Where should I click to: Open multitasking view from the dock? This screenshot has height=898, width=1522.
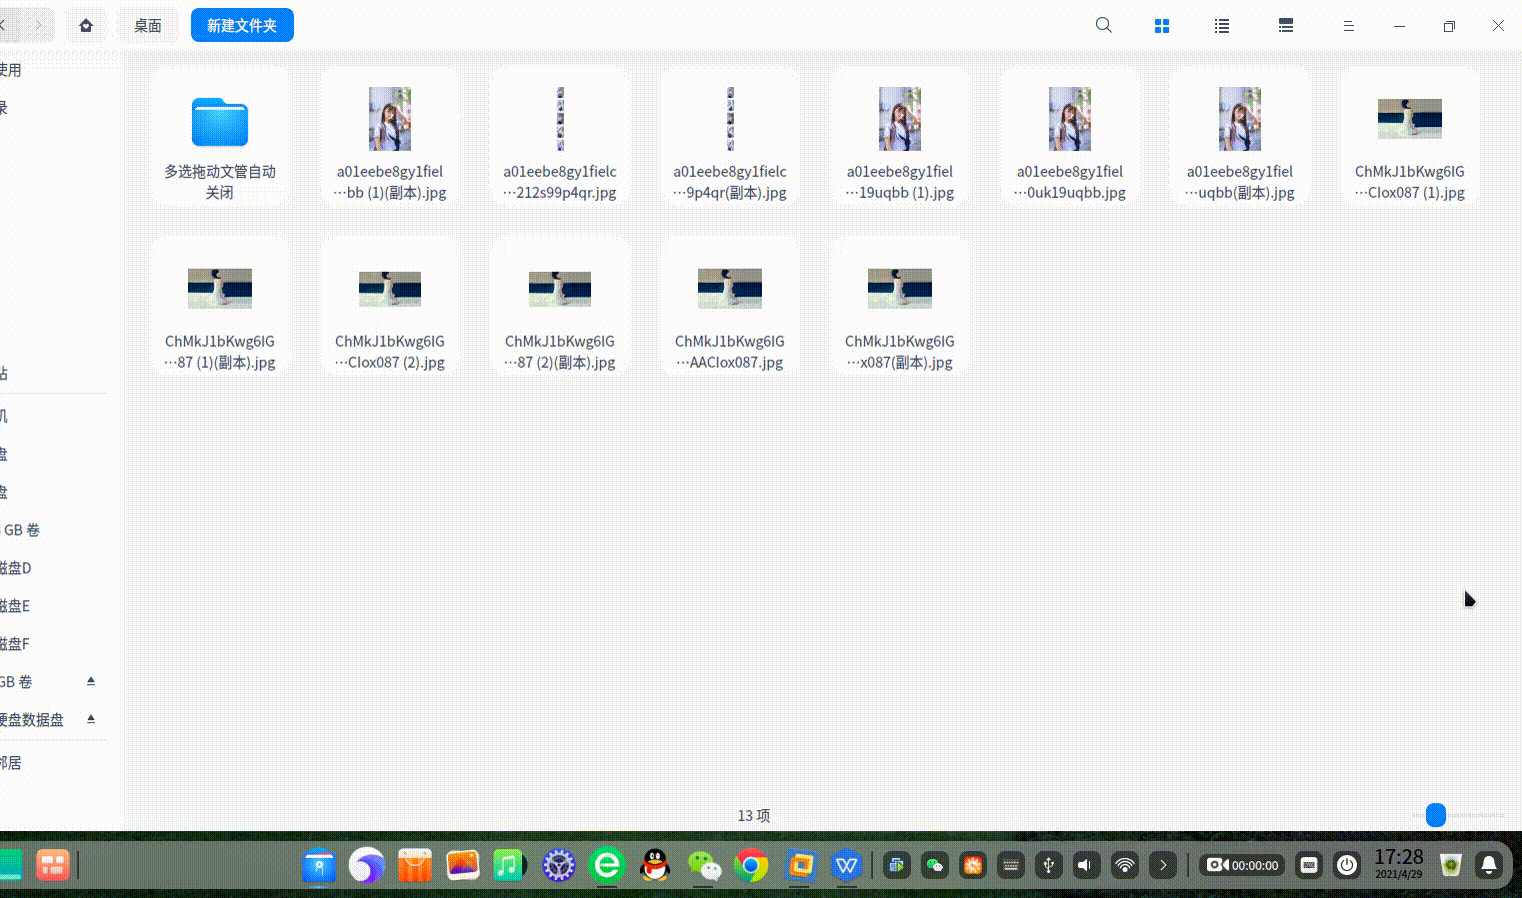pyautogui.click(x=52, y=865)
